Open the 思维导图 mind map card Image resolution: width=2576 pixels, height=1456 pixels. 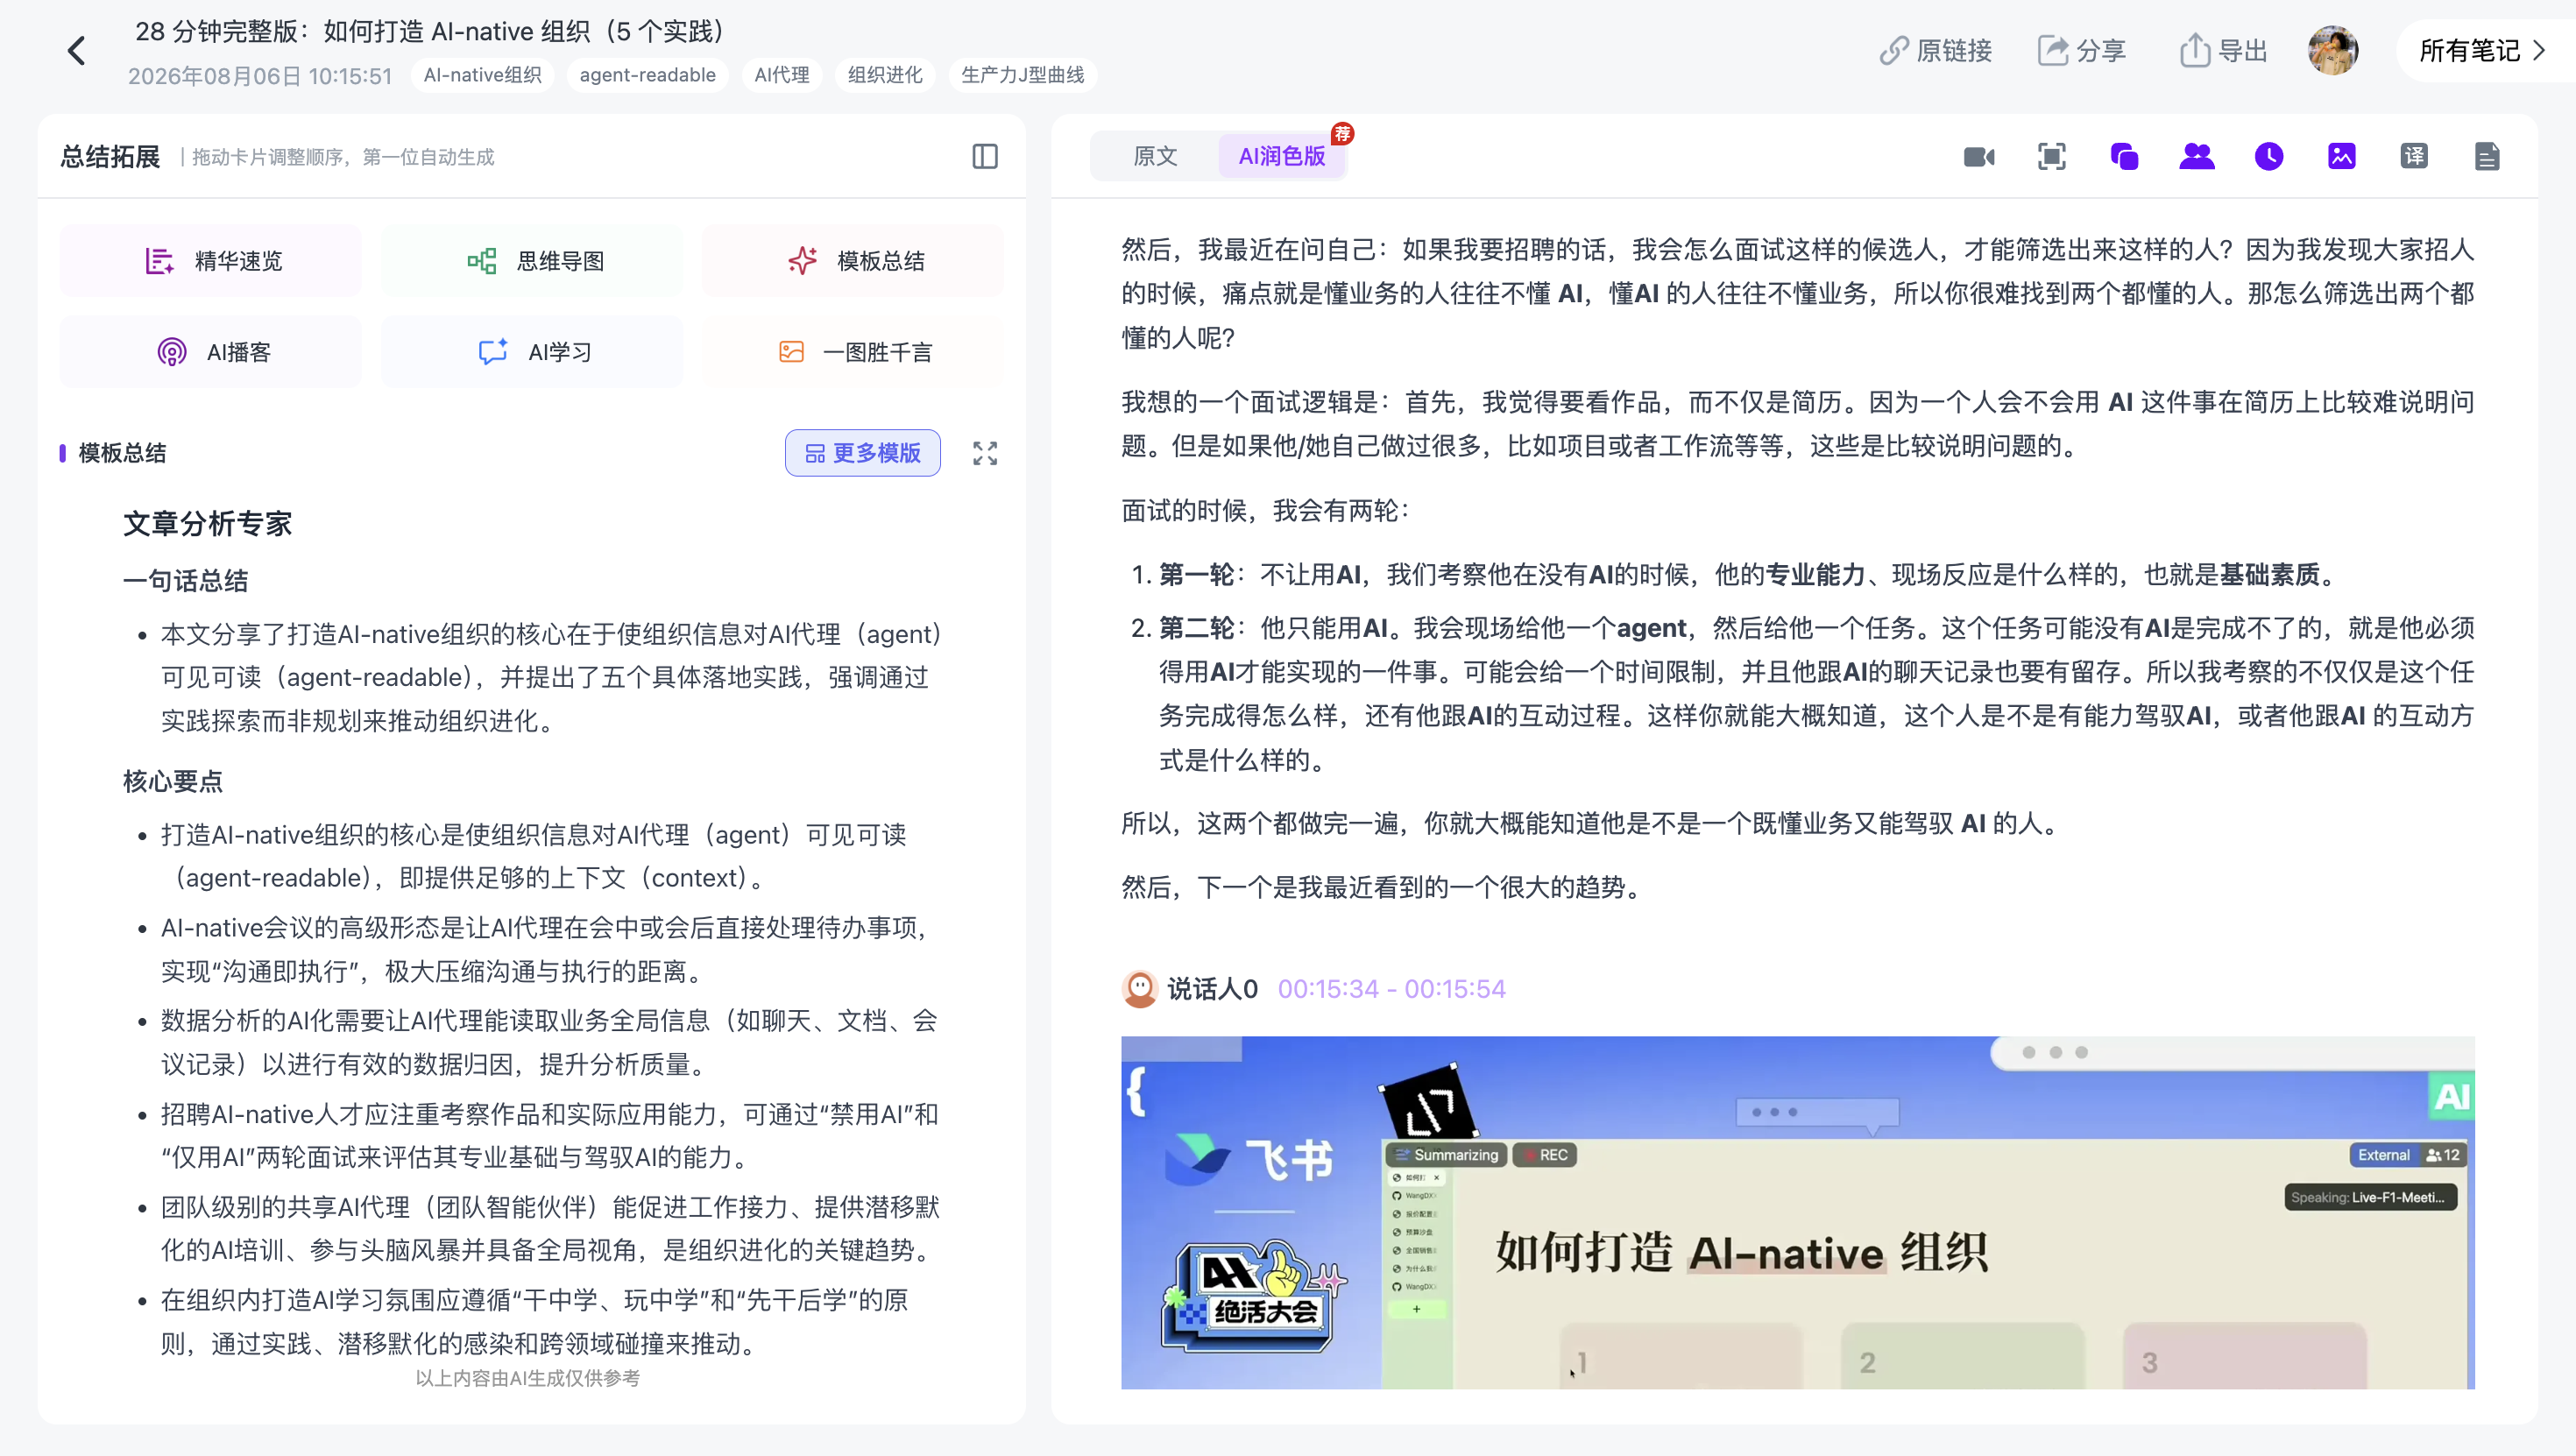pyautogui.click(x=532, y=261)
